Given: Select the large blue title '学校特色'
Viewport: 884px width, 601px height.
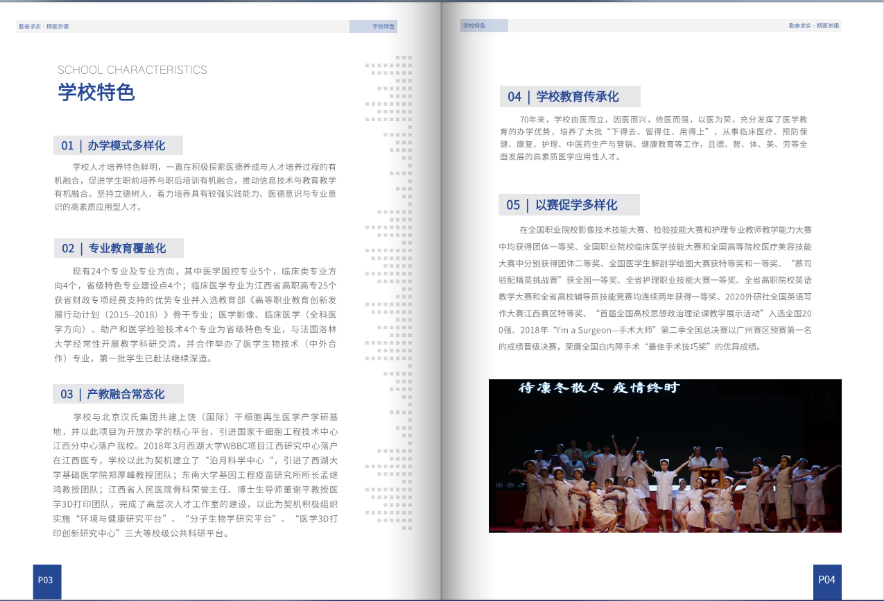Looking at the screenshot, I should (x=96, y=92).
